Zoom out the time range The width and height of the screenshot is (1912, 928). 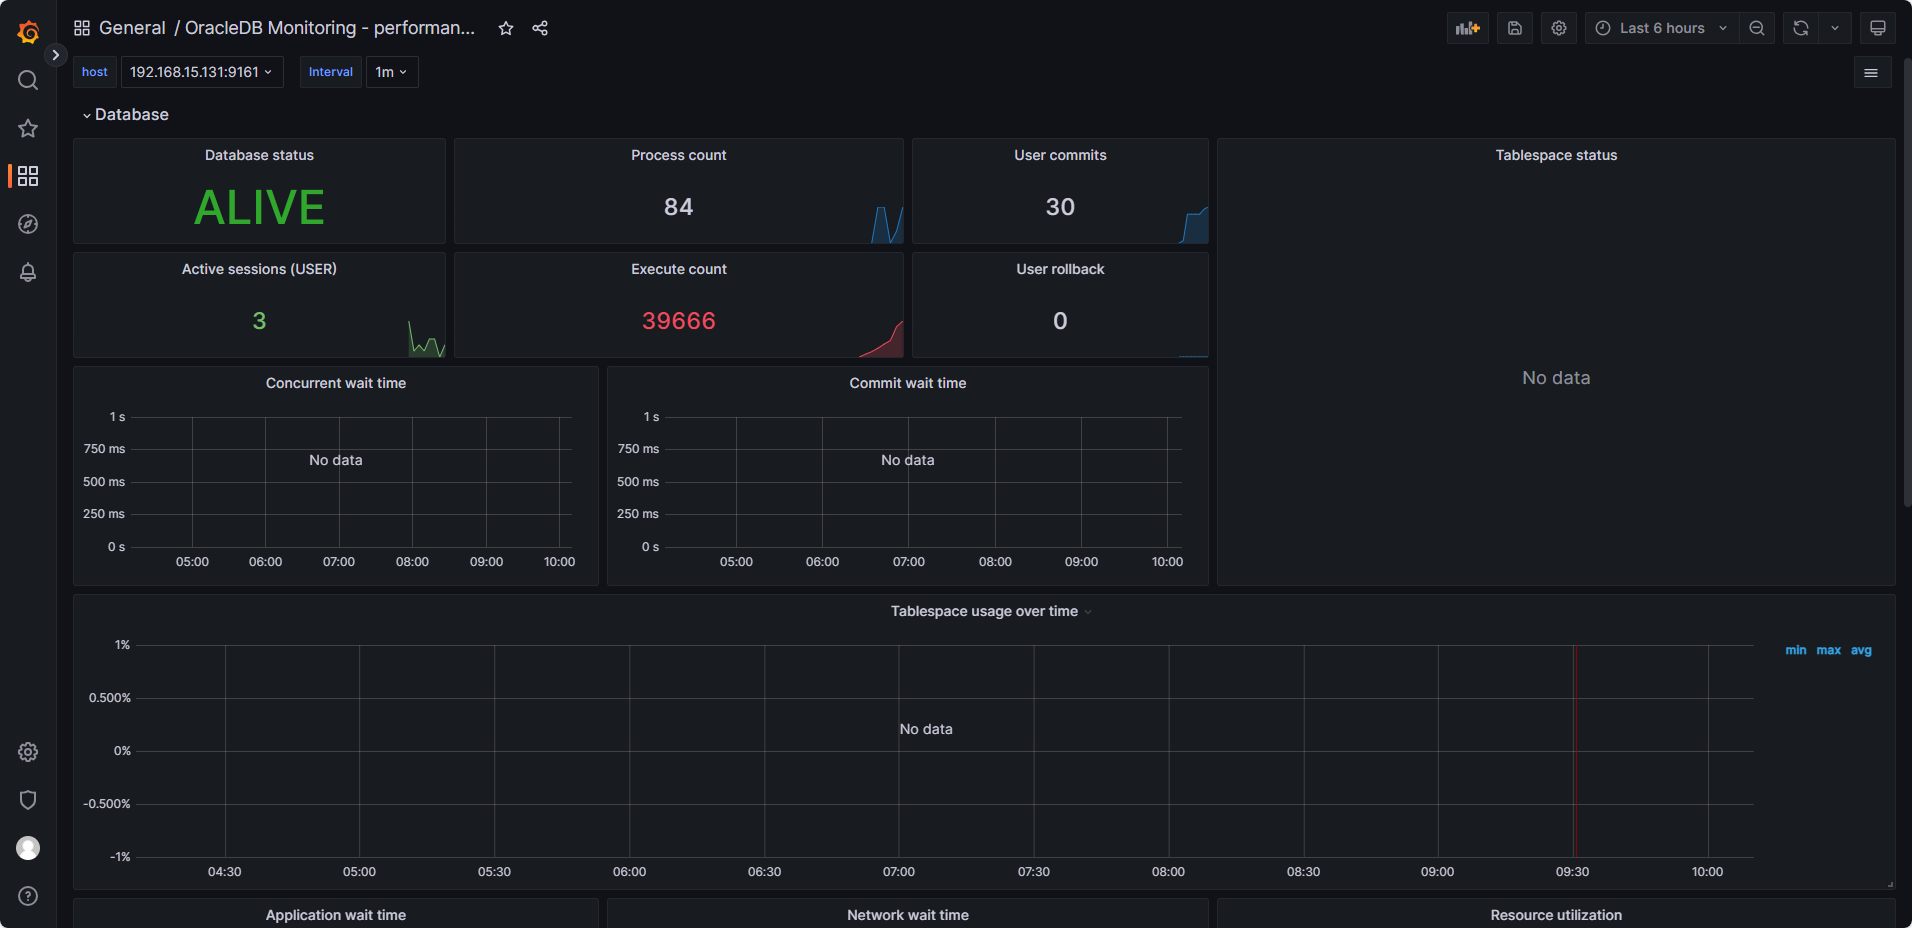pyautogui.click(x=1757, y=28)
